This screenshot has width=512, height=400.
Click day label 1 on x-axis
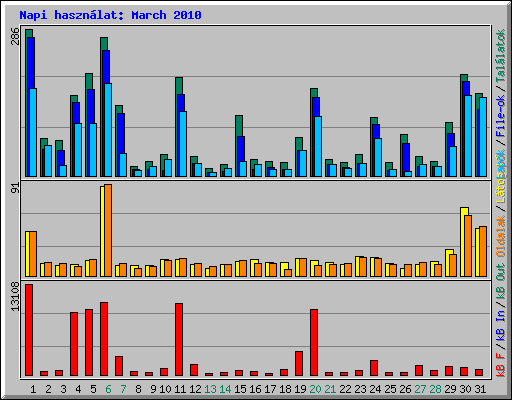pos(33,389)
